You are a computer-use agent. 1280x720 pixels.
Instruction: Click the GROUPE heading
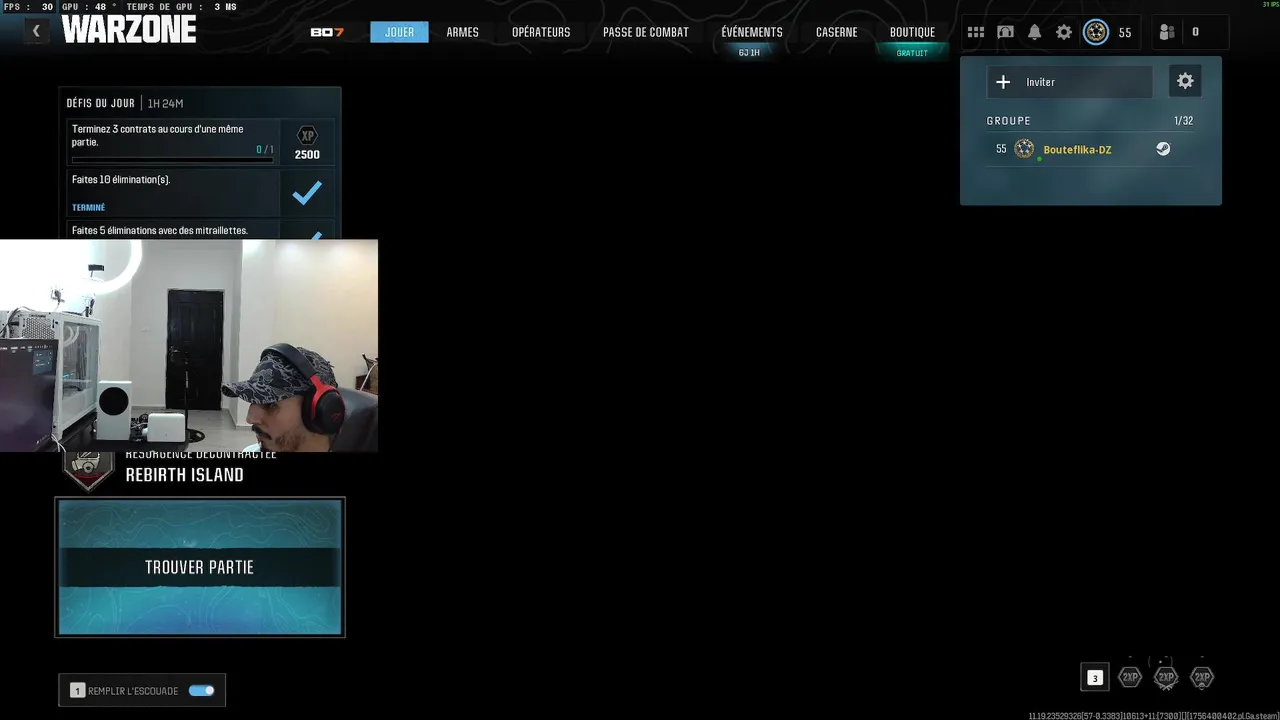click(x=1008, y=121)
